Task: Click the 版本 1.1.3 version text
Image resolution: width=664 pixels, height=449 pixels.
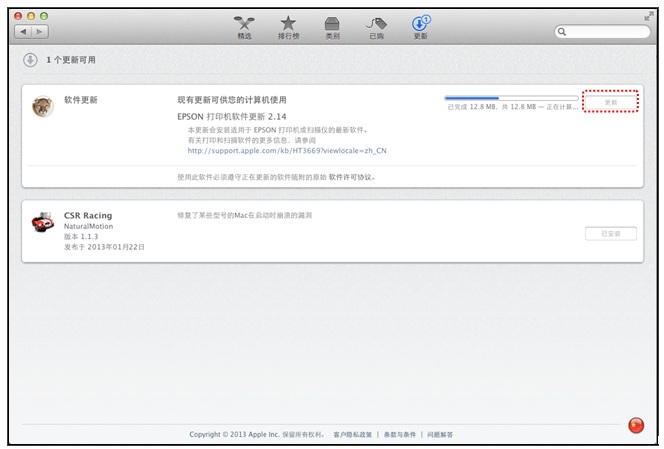Action: click(x=81, y=237)
